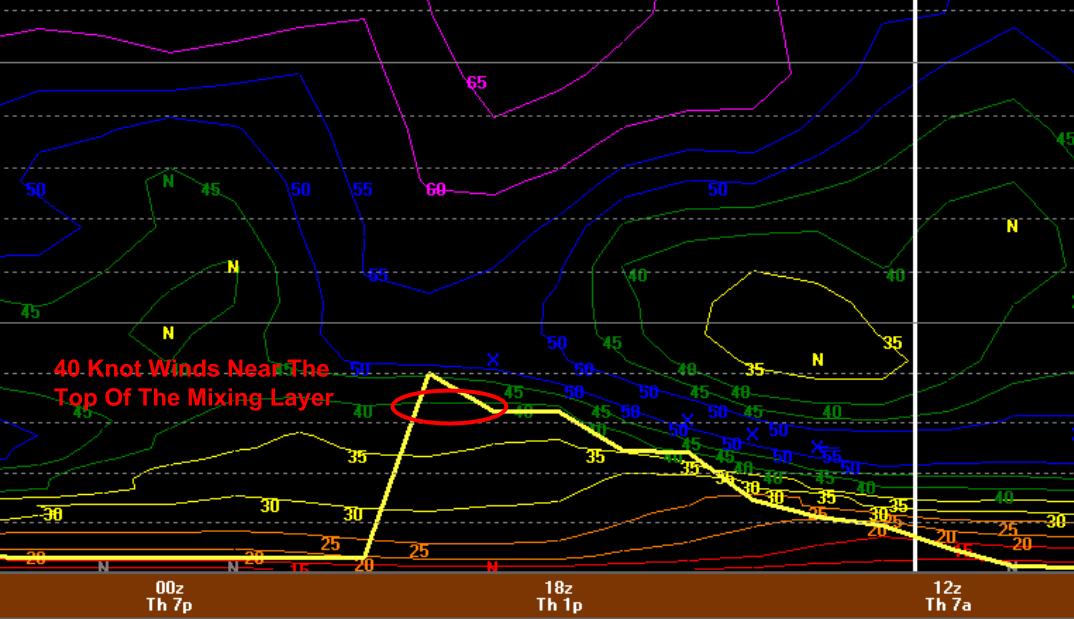The width and height of the screenshot is (1074, 619).
Task: Click the green N marker at upper left
Action: [168, 182]
